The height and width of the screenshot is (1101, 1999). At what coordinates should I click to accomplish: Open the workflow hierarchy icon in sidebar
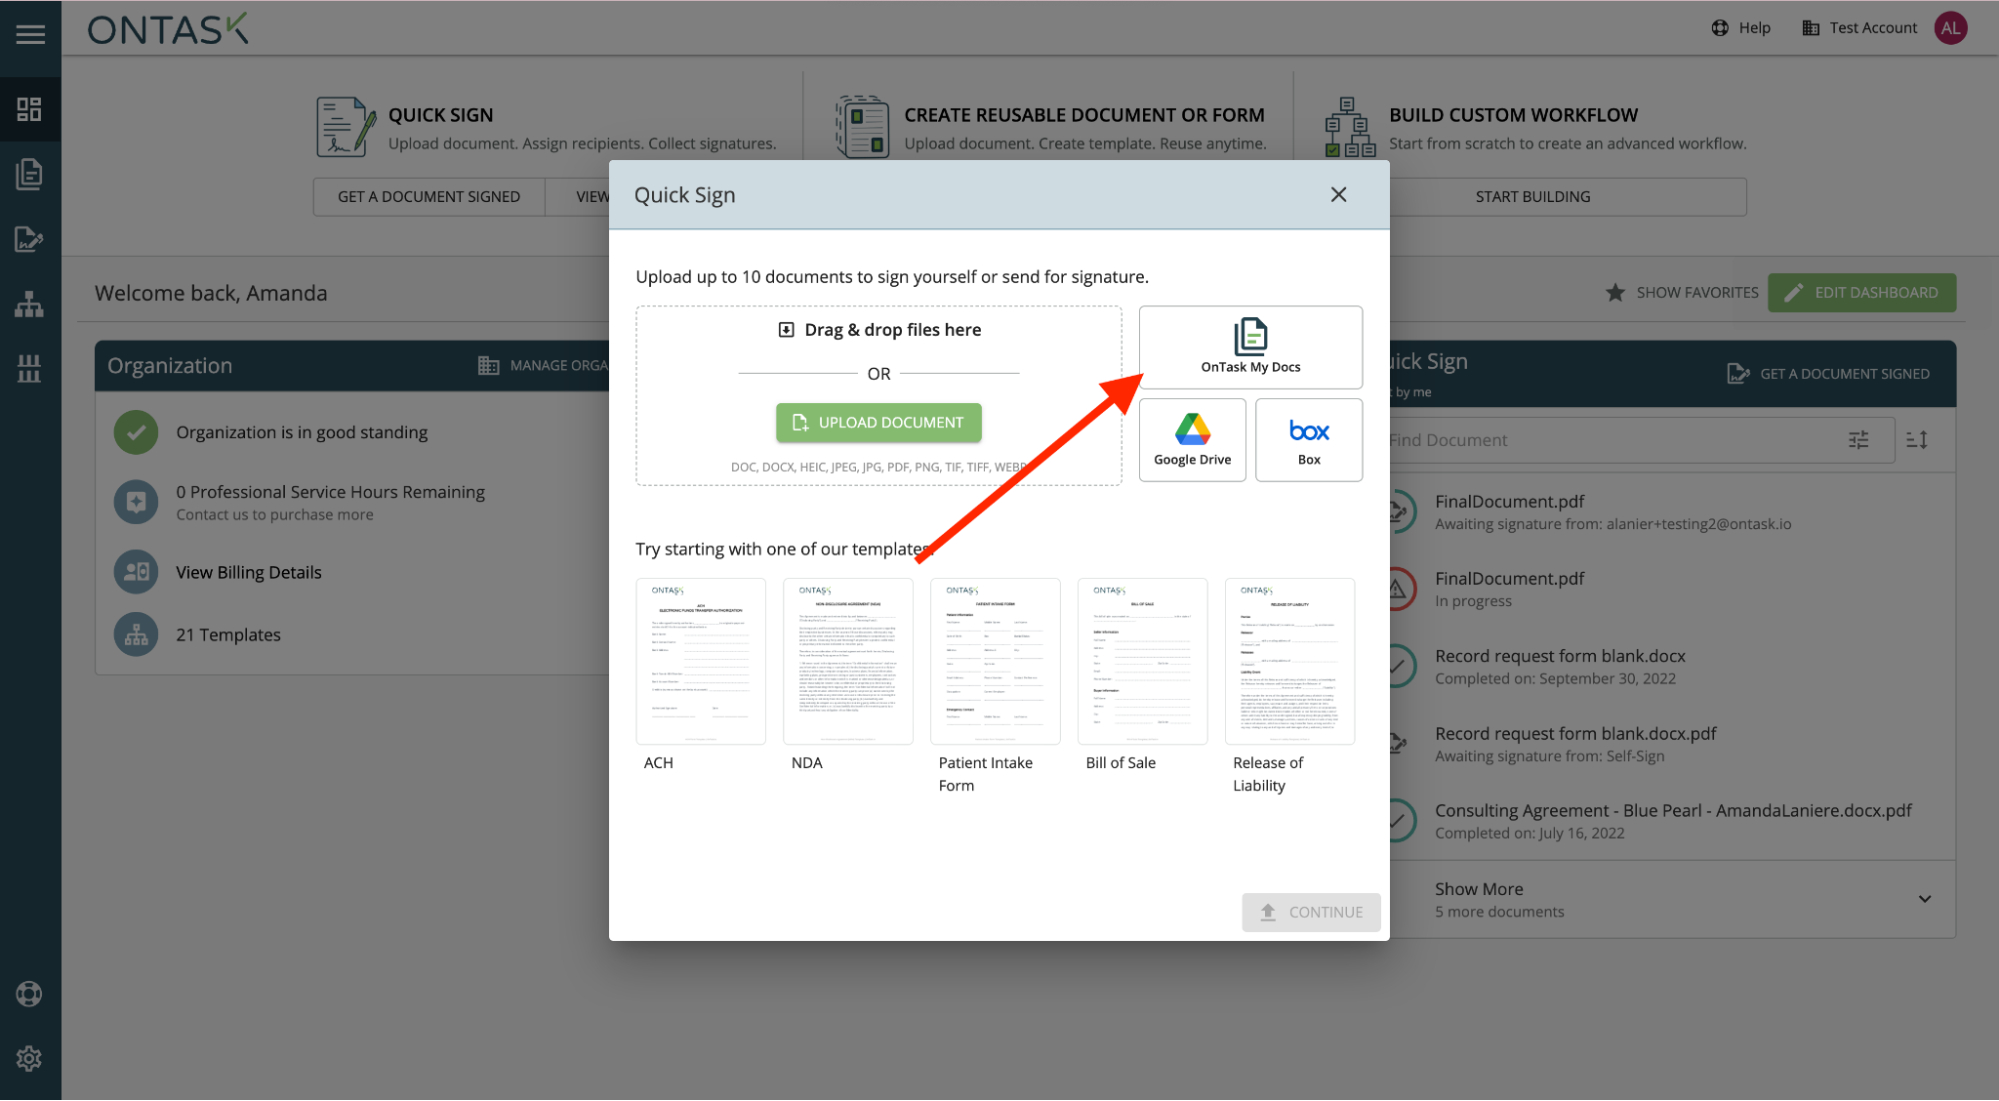pyautogui.click(x=29, y=304)
